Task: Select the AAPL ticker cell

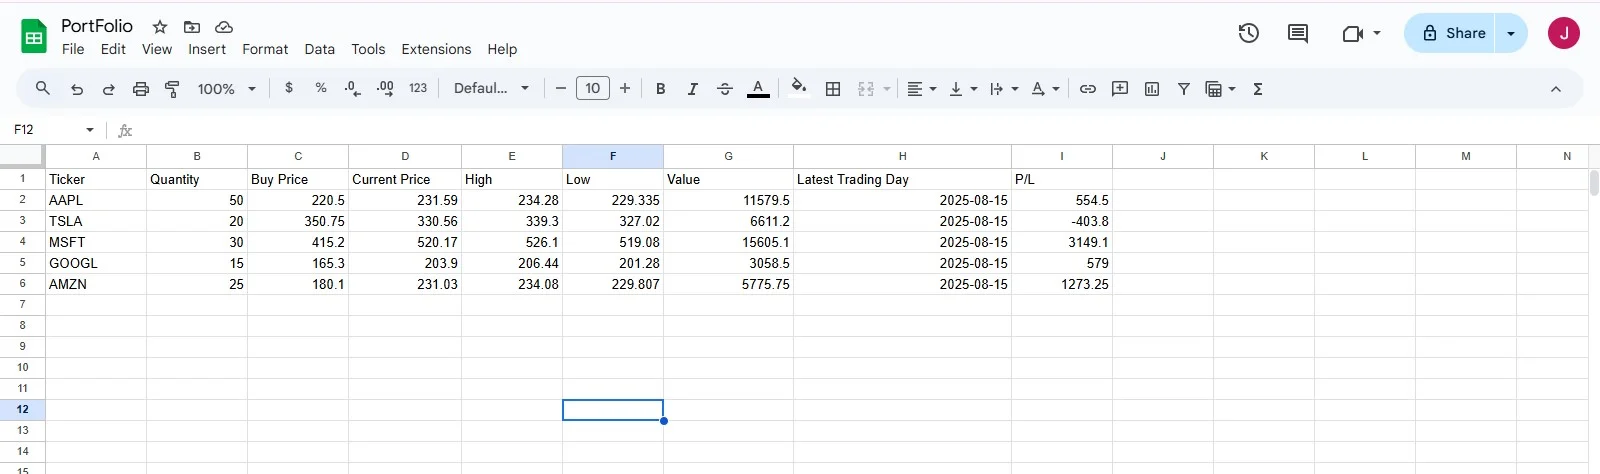Action: coord(96,200)
